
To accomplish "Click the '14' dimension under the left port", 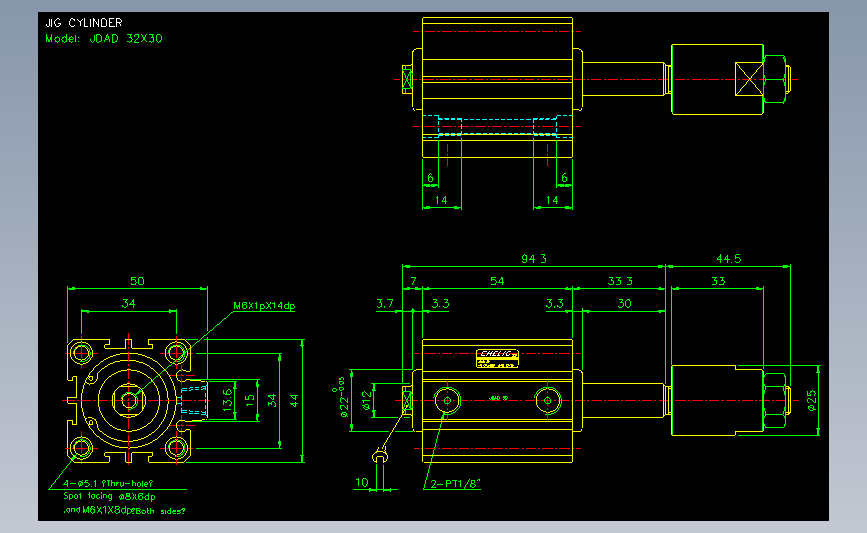I will [x=441, y=200].
